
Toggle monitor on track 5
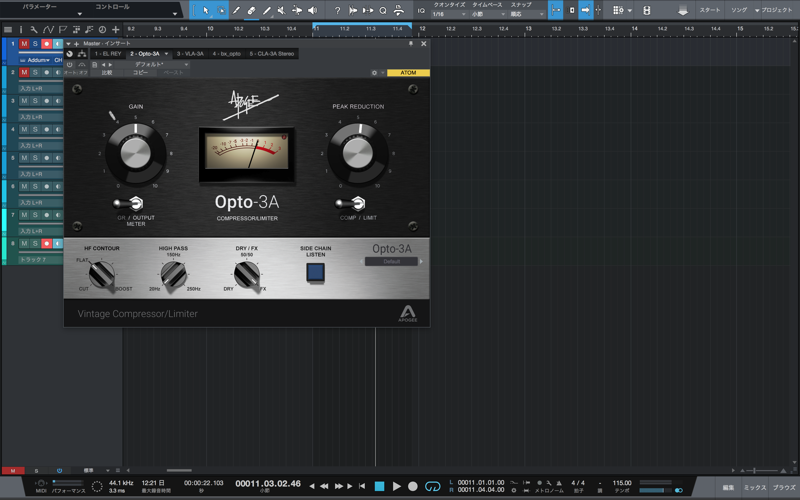[x=58, y=158]
